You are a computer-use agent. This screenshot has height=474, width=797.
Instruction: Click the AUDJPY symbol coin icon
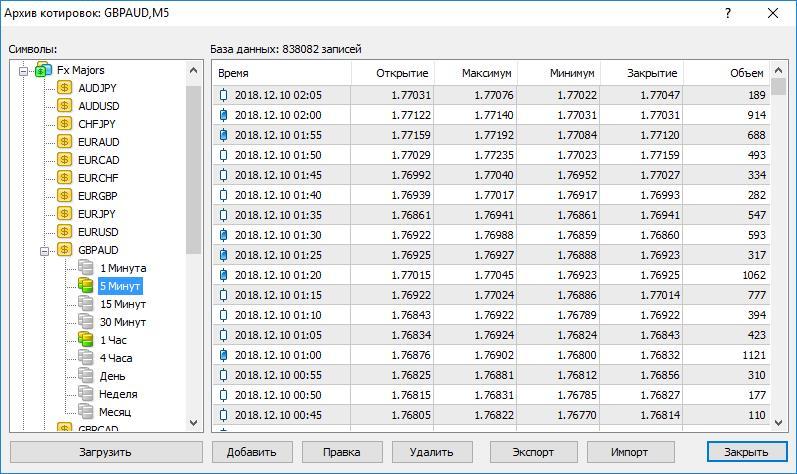tap(66, 88)
